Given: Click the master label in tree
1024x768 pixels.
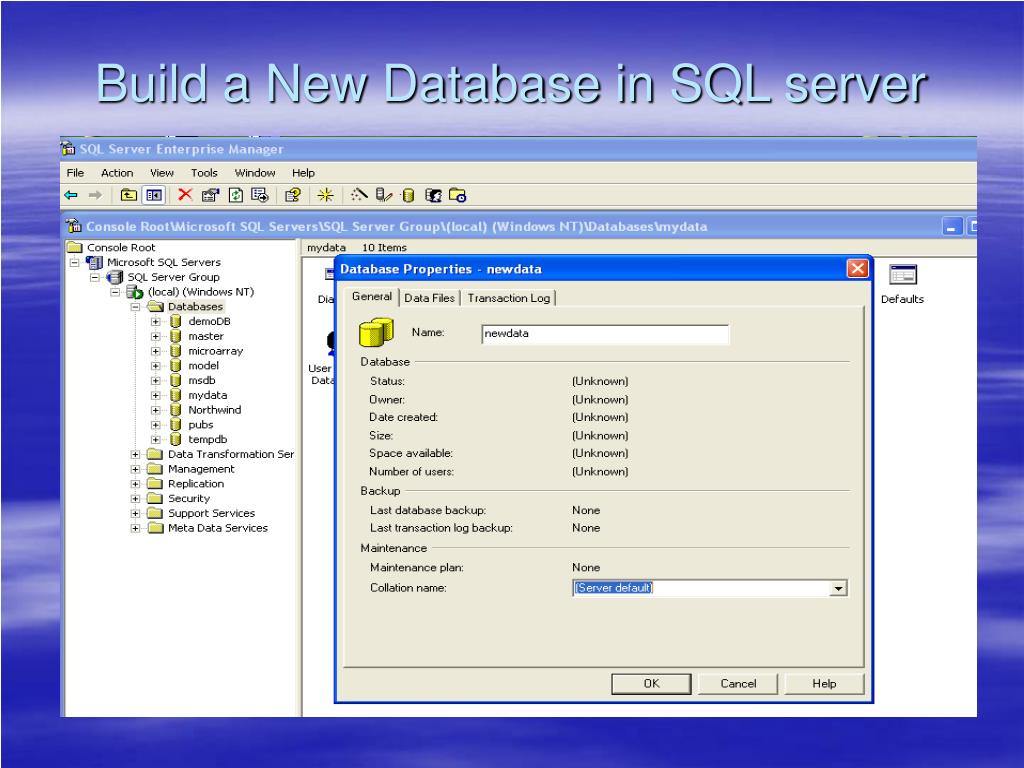Looking at the screenshot, I should pos(206,336).
